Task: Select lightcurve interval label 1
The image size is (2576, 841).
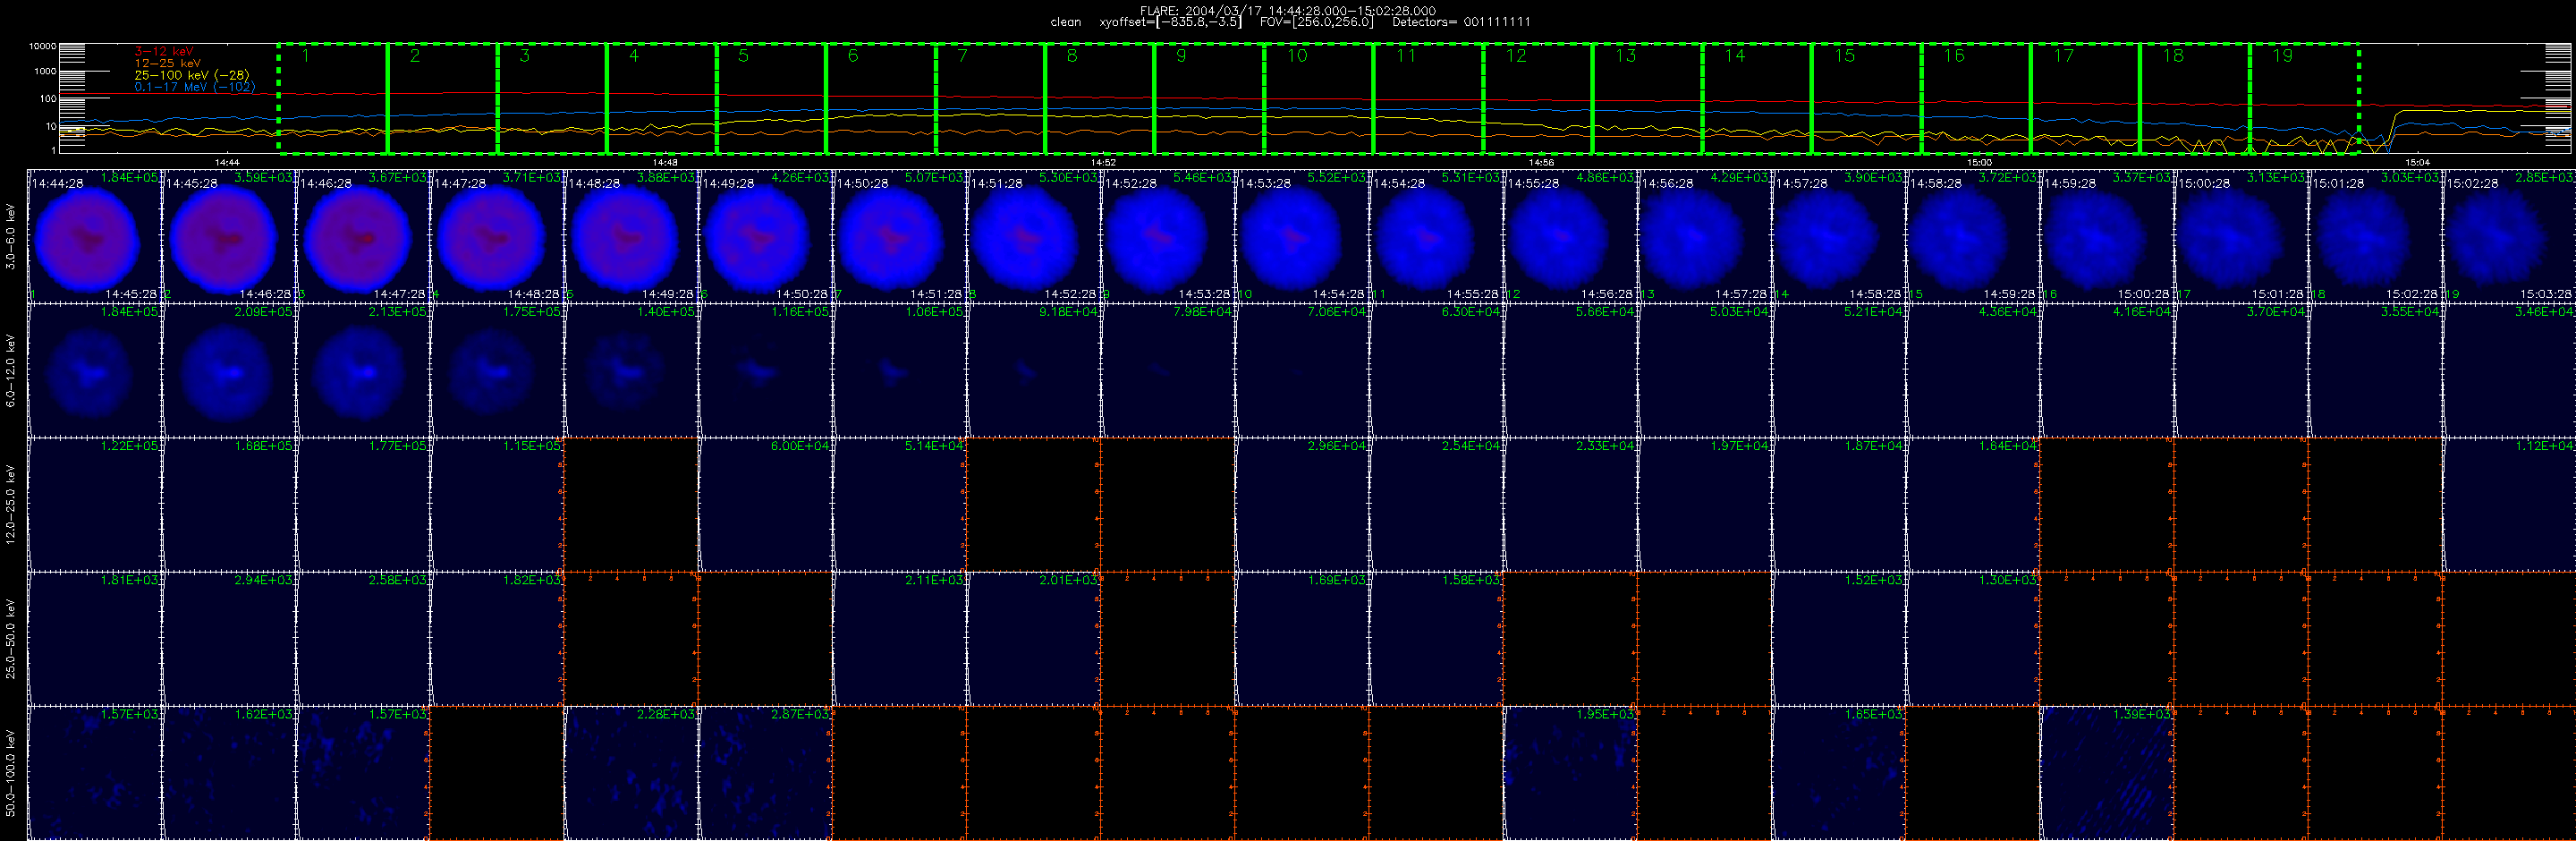Action: point(305,56)
